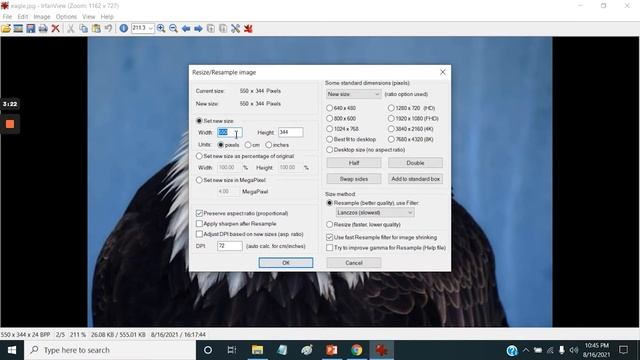Select the 800 x 600 standard dimension
640x360 pixels.
[x=329, y=118]
